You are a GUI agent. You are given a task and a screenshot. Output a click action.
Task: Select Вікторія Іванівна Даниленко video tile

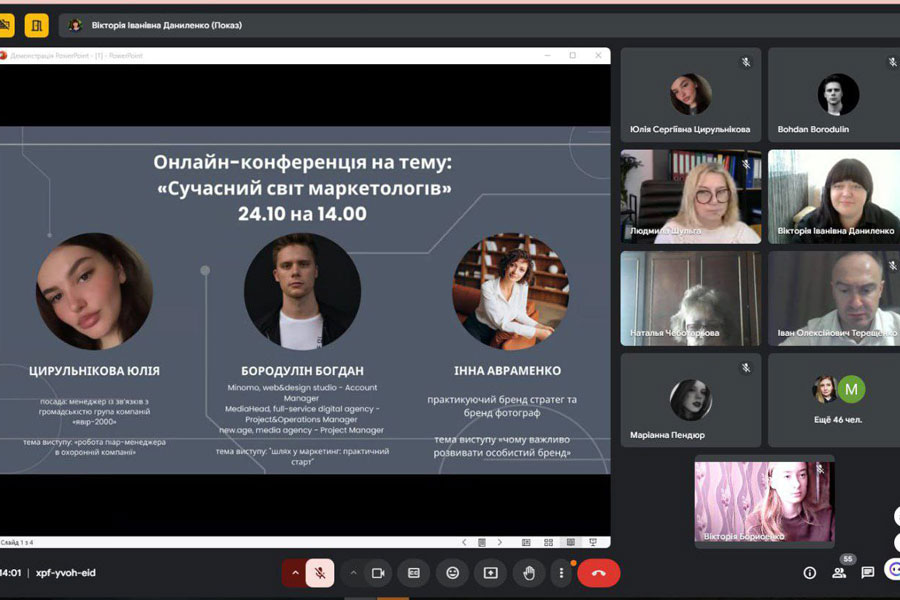pyautogui.click(x=834, y=196)
